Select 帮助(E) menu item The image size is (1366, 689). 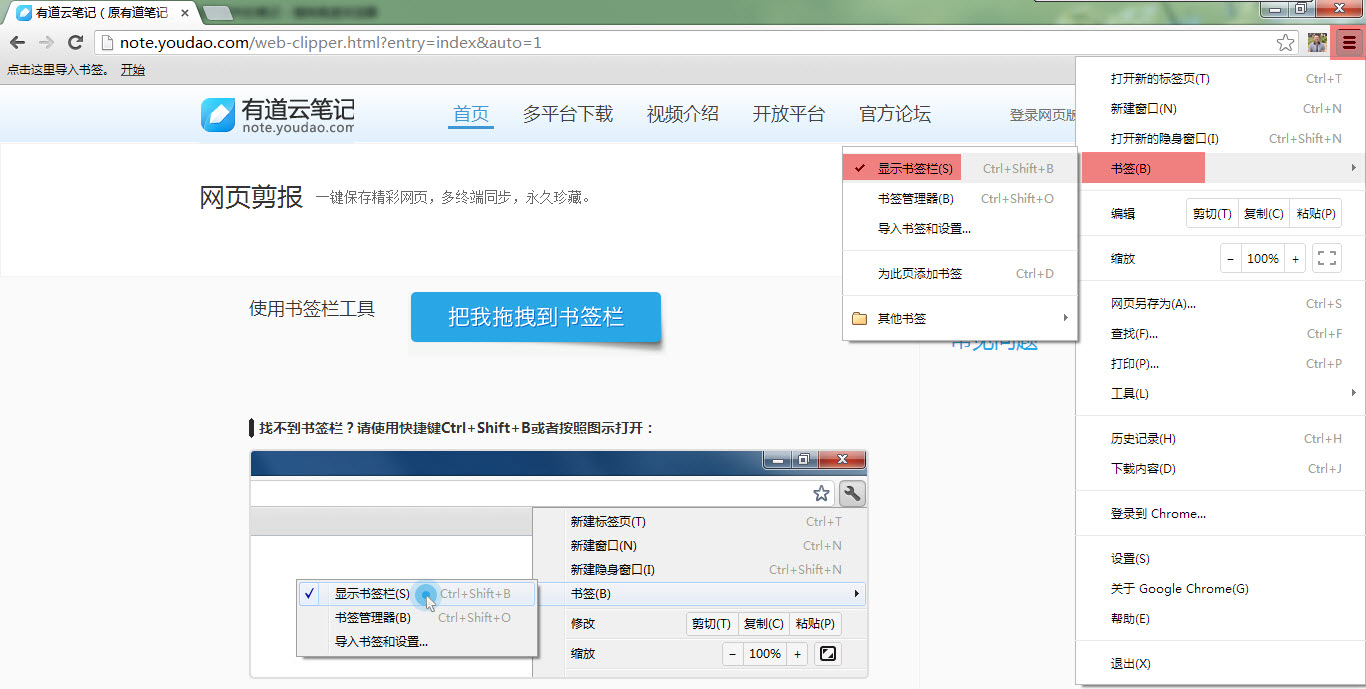[x=1221, y=618]
